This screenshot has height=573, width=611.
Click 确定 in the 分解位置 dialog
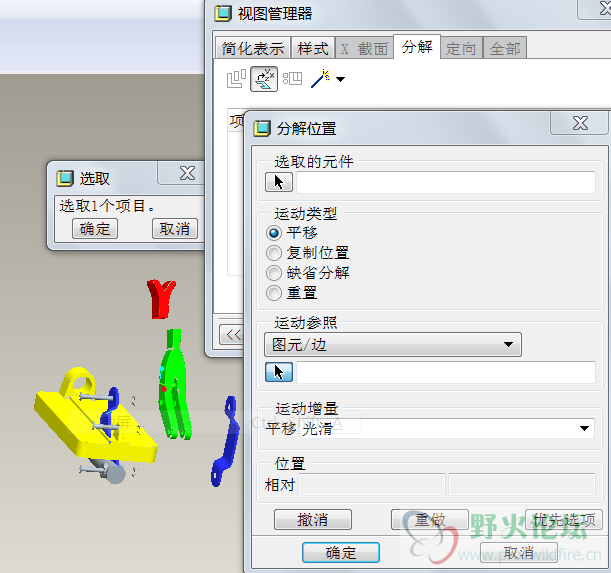pos(341,552)
